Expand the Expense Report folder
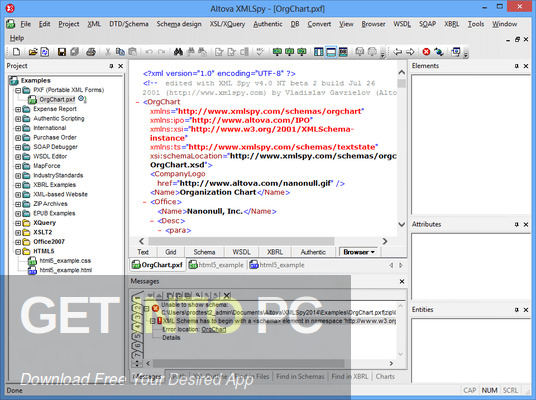The height and width of the screenshot is (400, 536). [18, 109]
